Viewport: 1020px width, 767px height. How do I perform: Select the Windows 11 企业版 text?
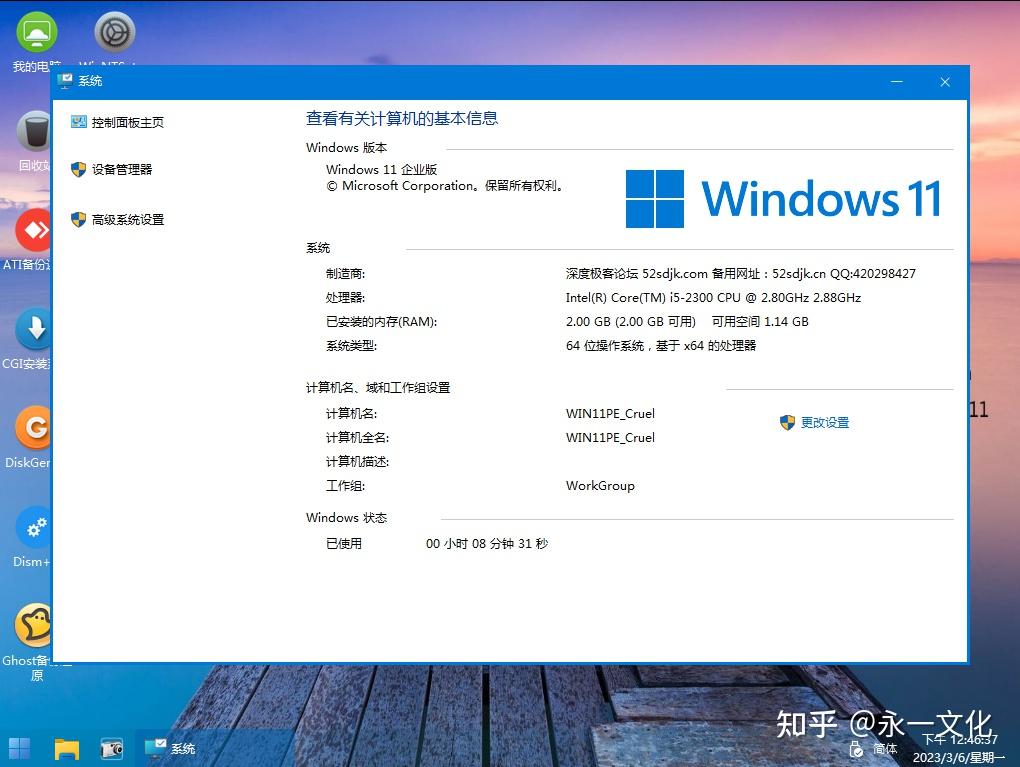tap(381, 170)
